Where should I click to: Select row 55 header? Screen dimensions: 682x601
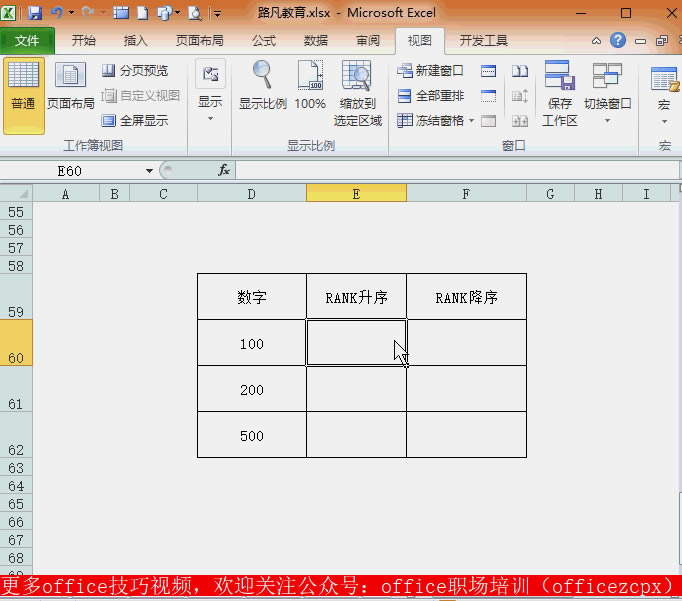pyautogui.click(x=16, y=212)
